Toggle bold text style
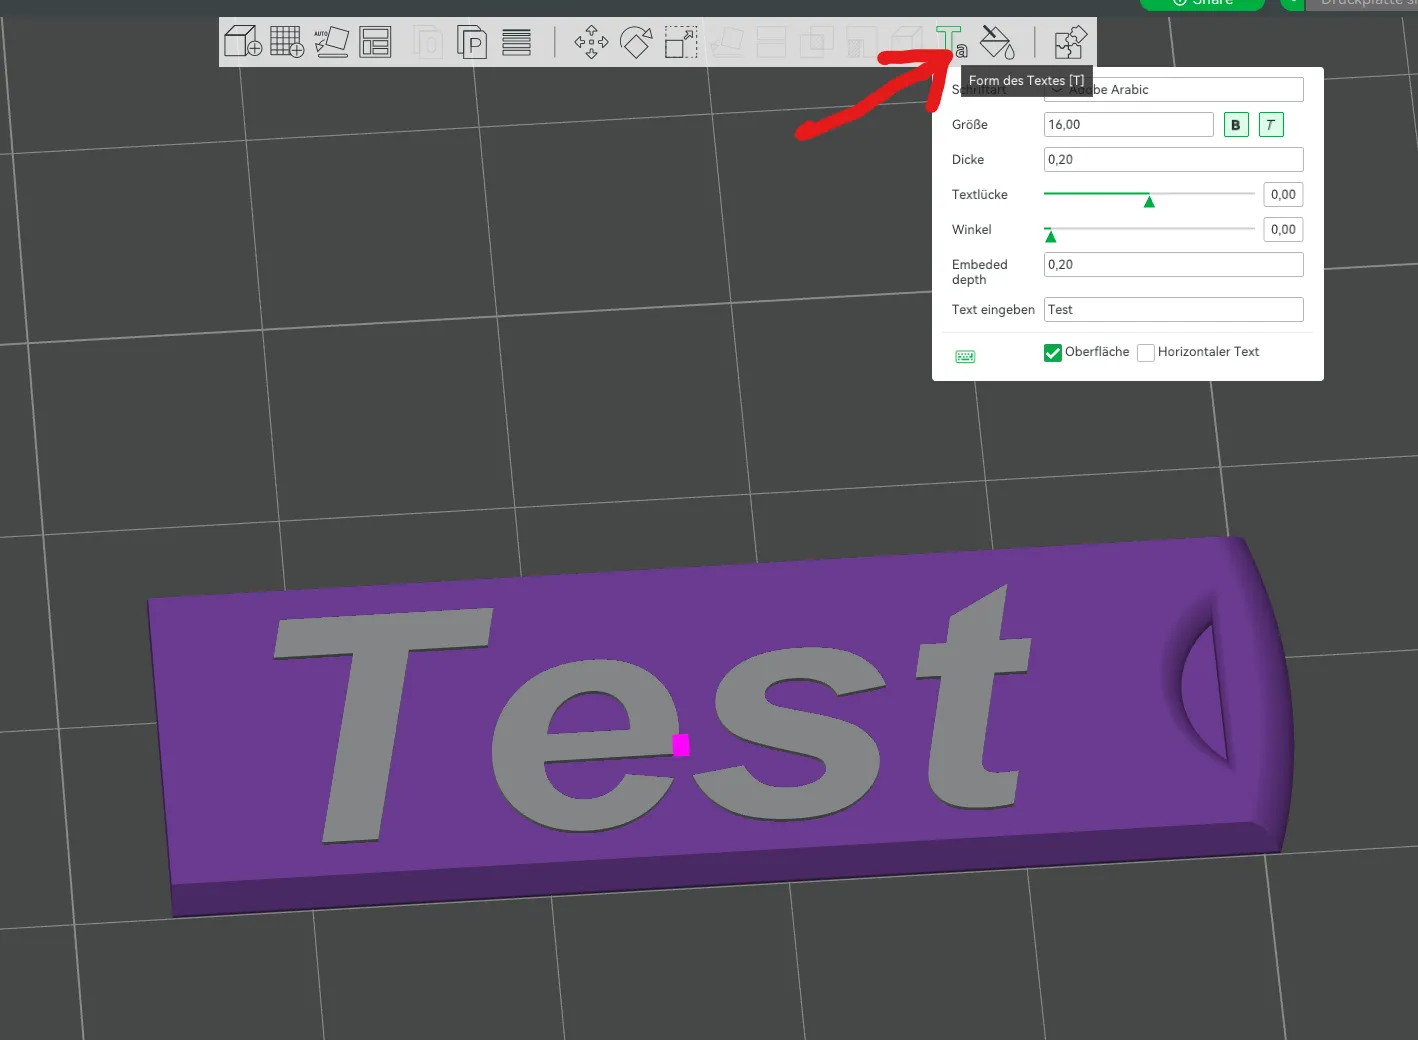The image size is (1418, 1040). [x=1236, y=125]
